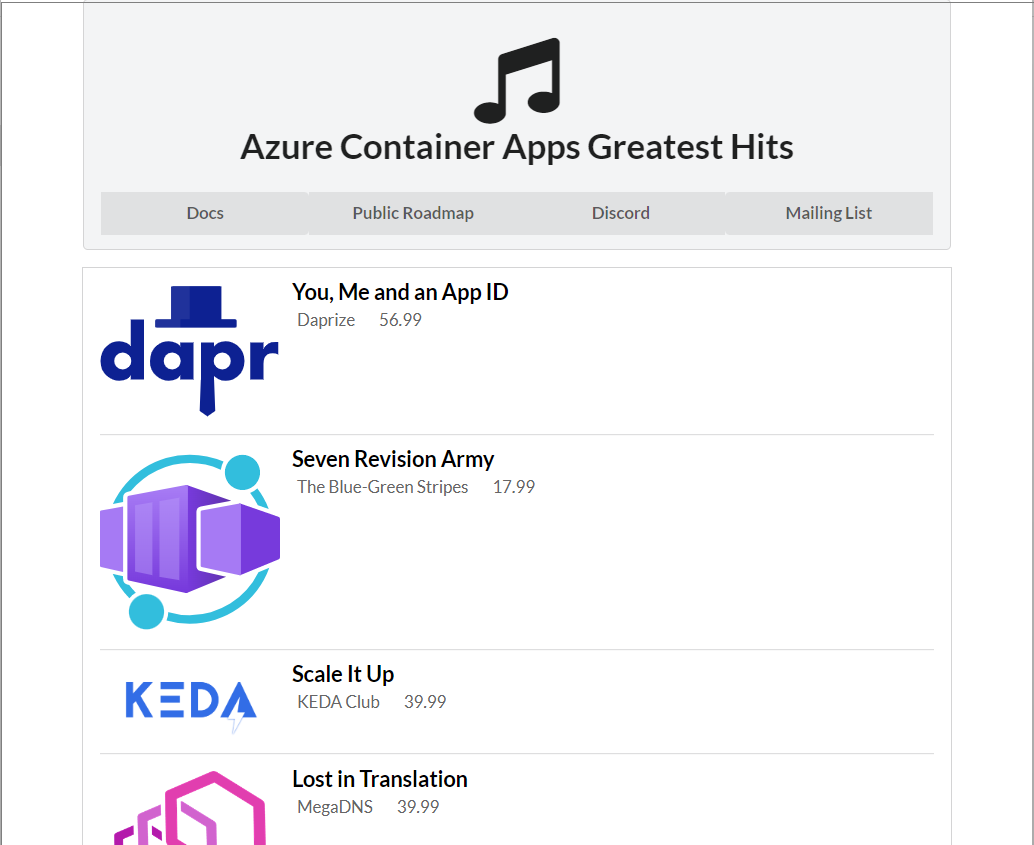Click the dapr logo album image

coord(190,351)
